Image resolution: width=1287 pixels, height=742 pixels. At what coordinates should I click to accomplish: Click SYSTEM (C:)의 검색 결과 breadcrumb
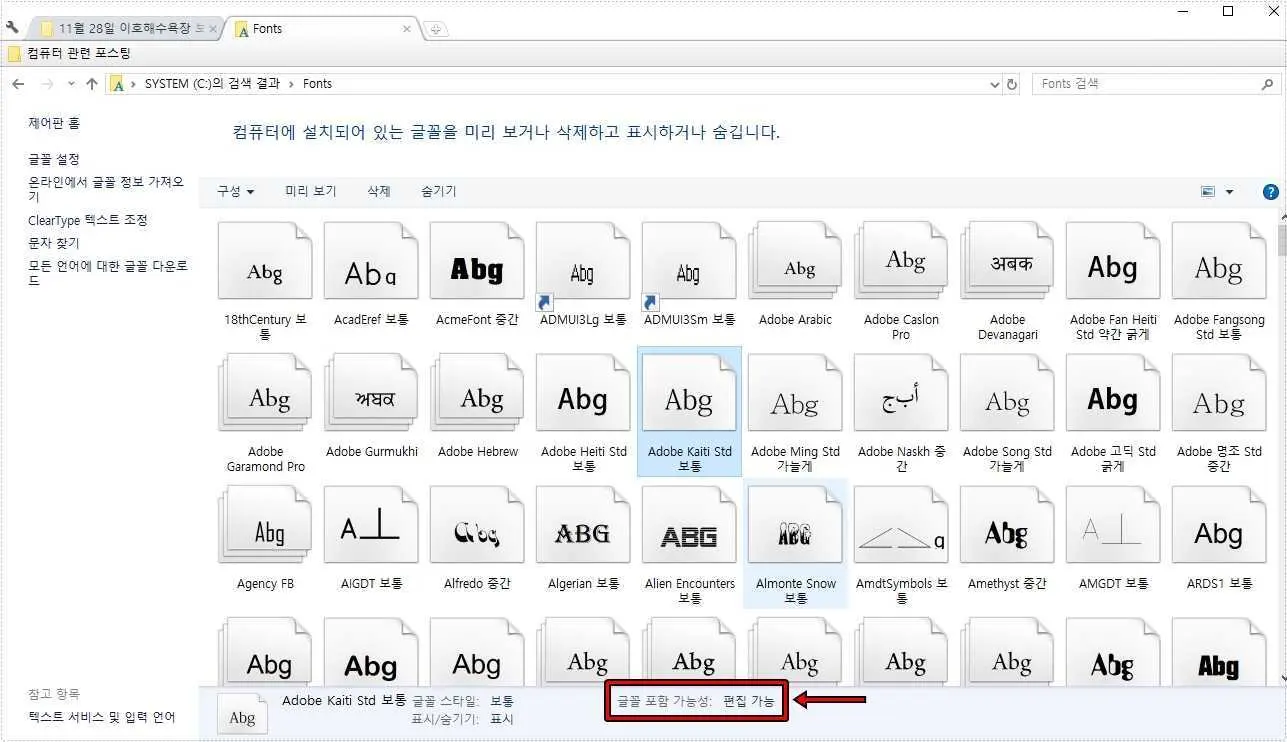pyautogui.click(x=212, y=84)
